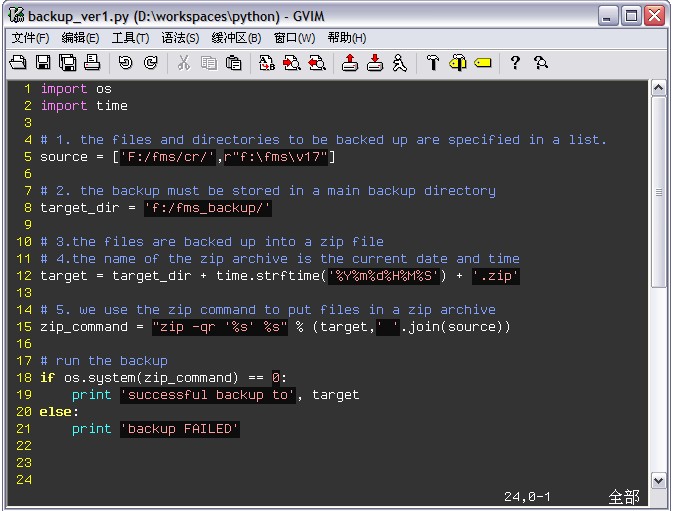Click the Open file toolbar icon

coord(18,63)
